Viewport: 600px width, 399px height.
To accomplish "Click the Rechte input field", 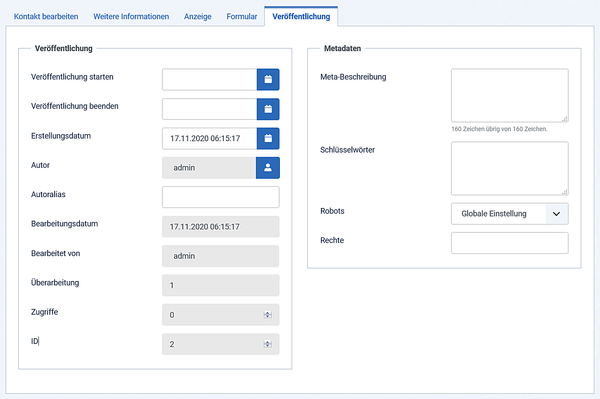I will (510, 243).
